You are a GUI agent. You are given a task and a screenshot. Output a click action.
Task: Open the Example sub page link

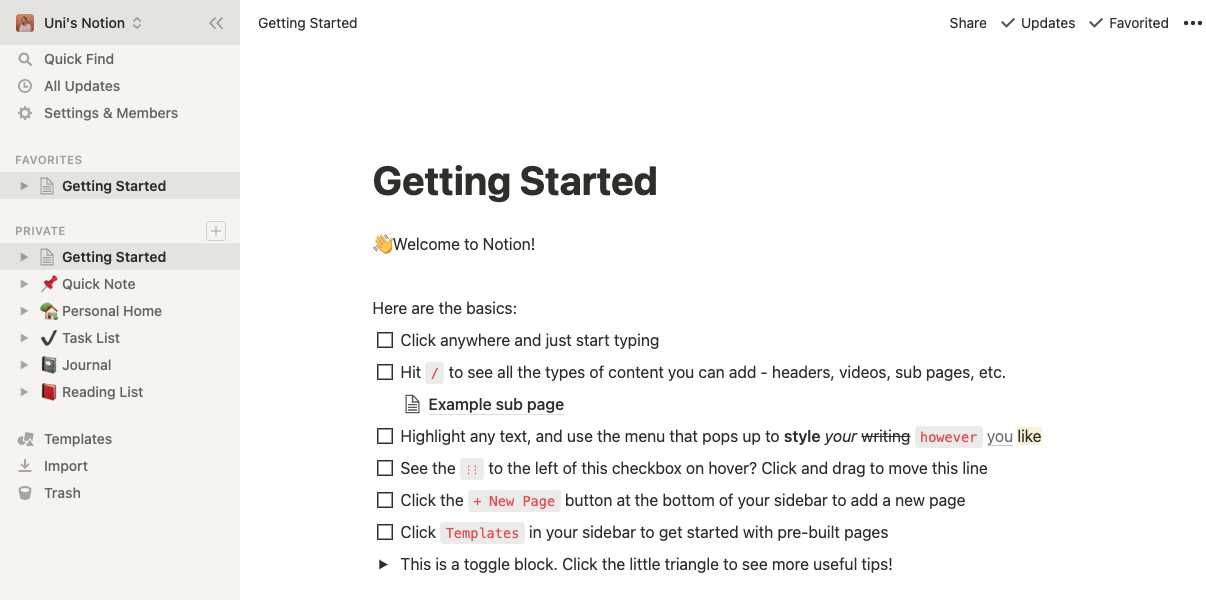pos(495,404)
